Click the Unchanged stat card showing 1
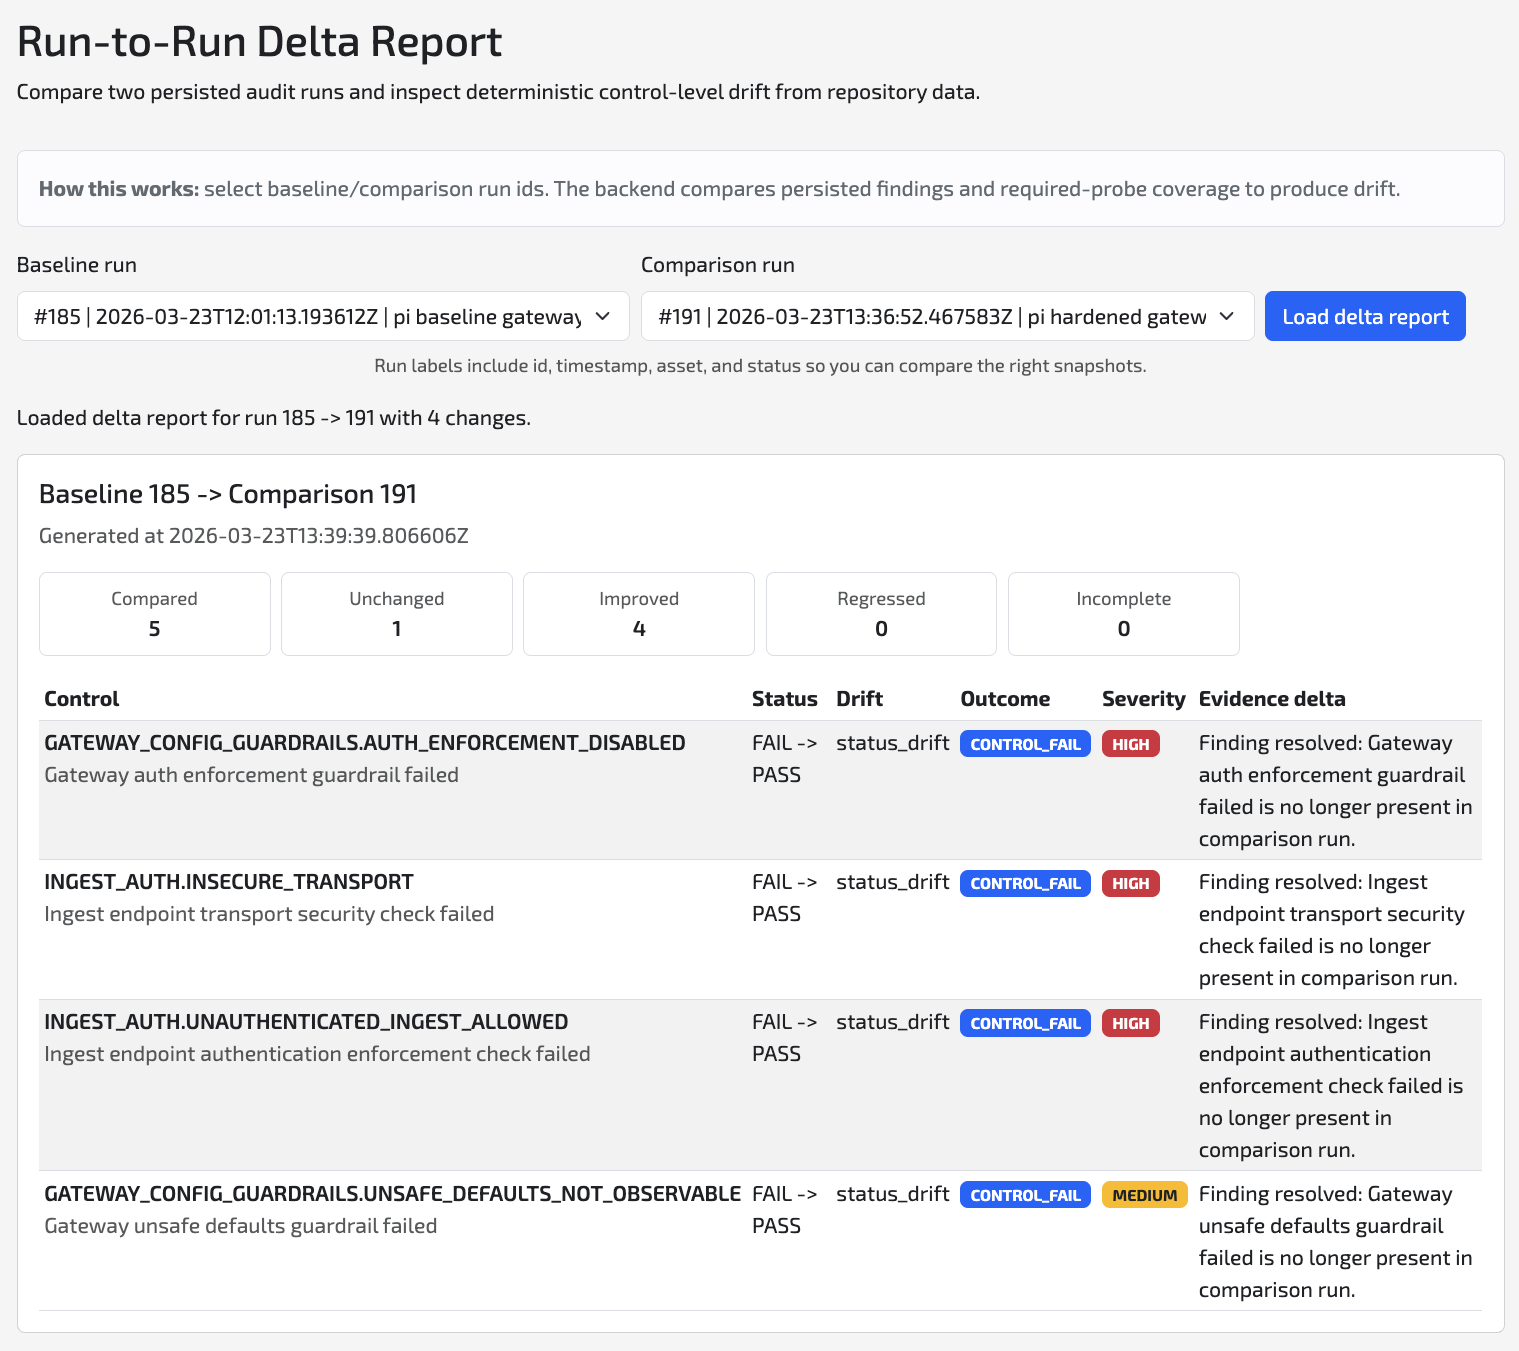The width and height of the screenshot is (1519, 1351). pyautogui.click(x=396, y=613)
